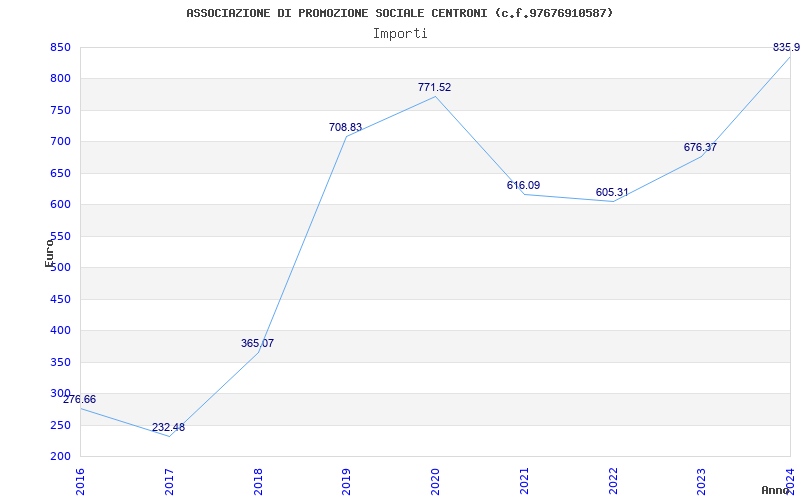Click the Importi subtitle

pos(400,34)
